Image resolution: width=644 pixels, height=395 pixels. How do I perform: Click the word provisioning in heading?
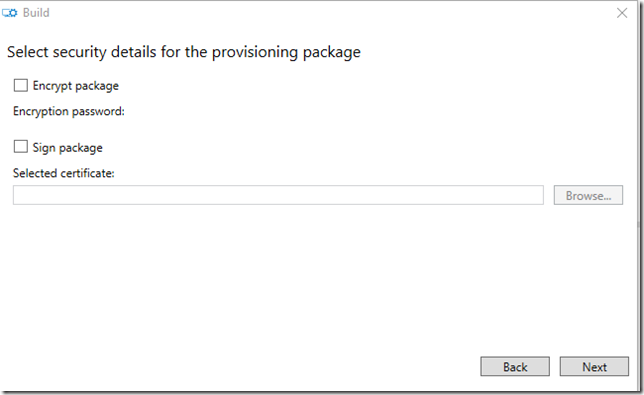pos(255,53)
